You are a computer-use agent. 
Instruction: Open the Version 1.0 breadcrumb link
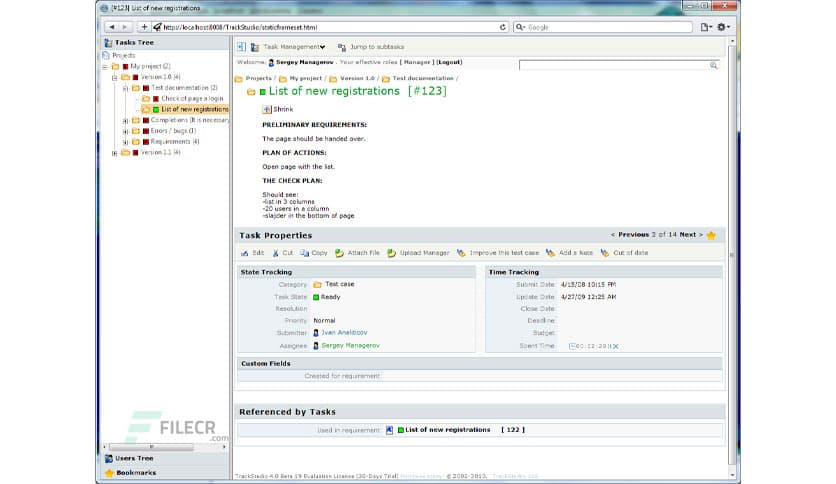[x=357, y=78]
